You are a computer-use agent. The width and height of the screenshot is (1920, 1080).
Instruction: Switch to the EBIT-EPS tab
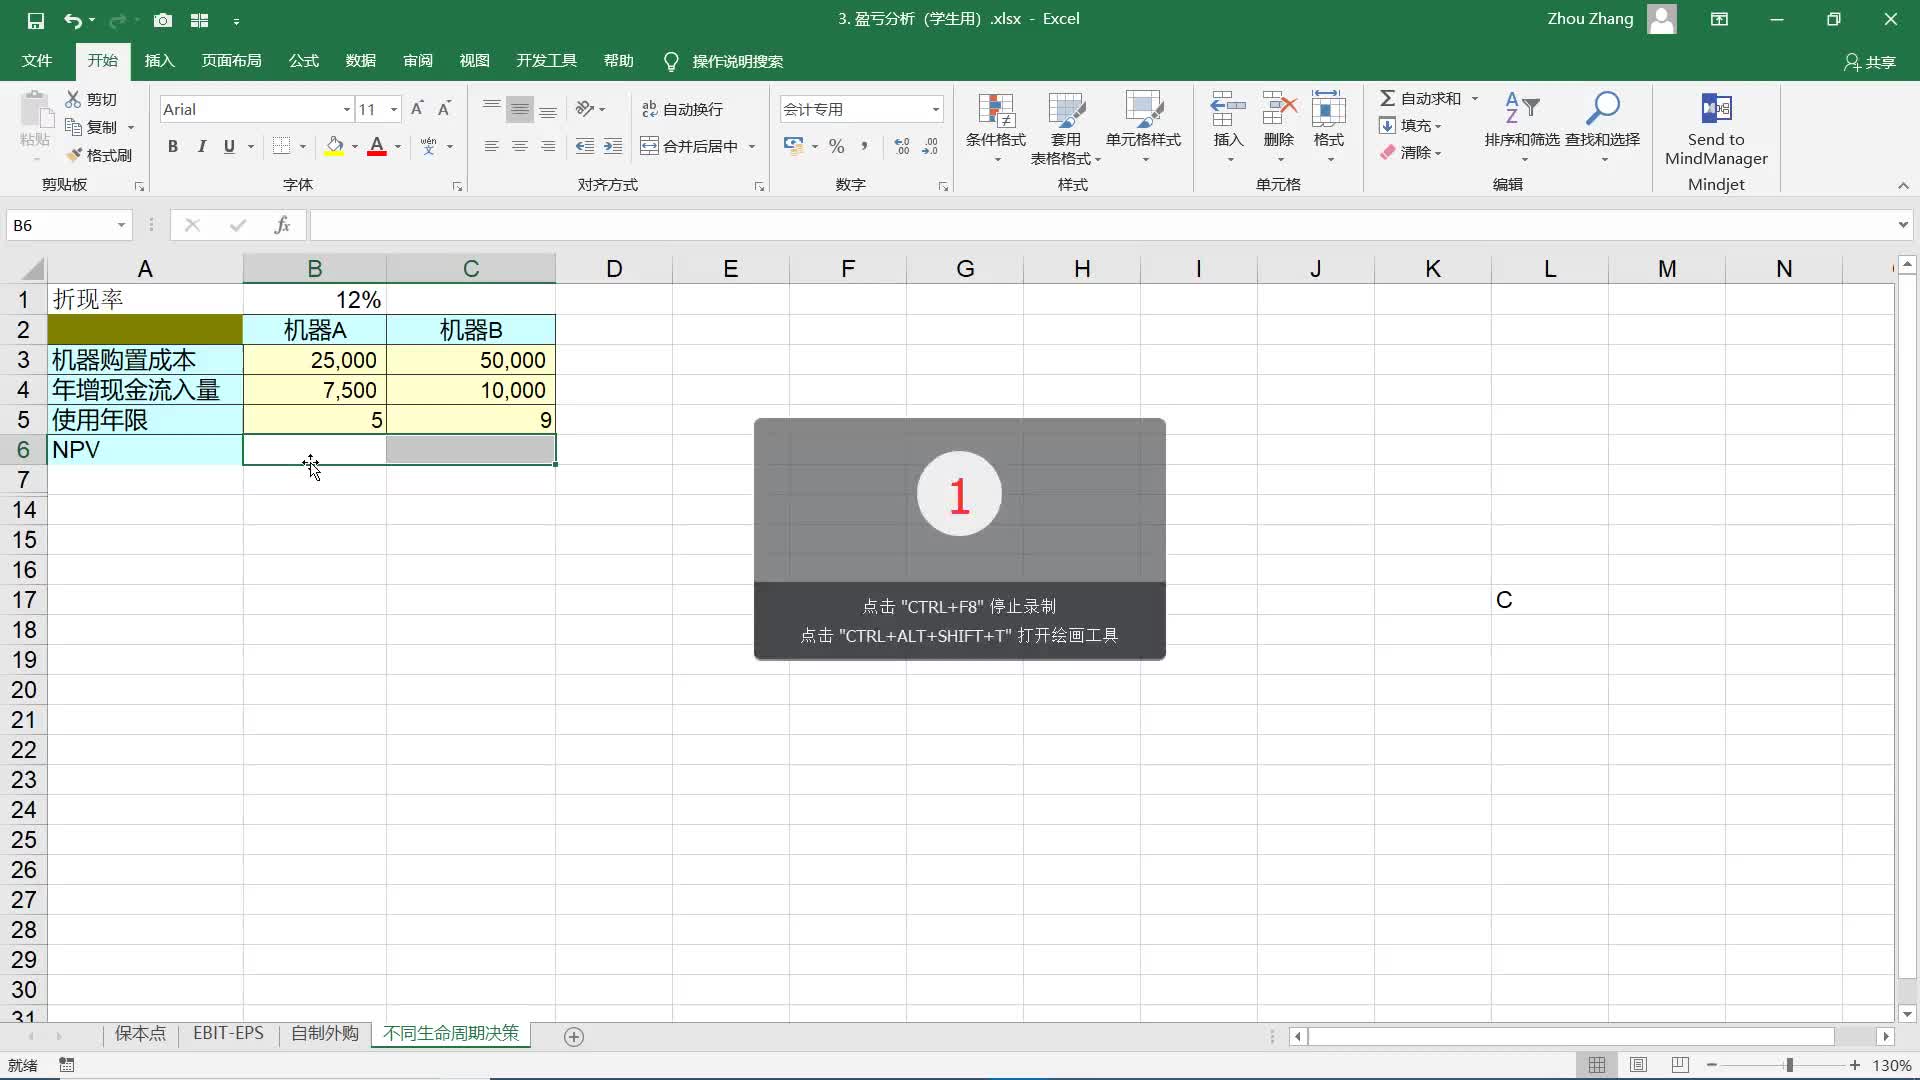pos(227,1034)
